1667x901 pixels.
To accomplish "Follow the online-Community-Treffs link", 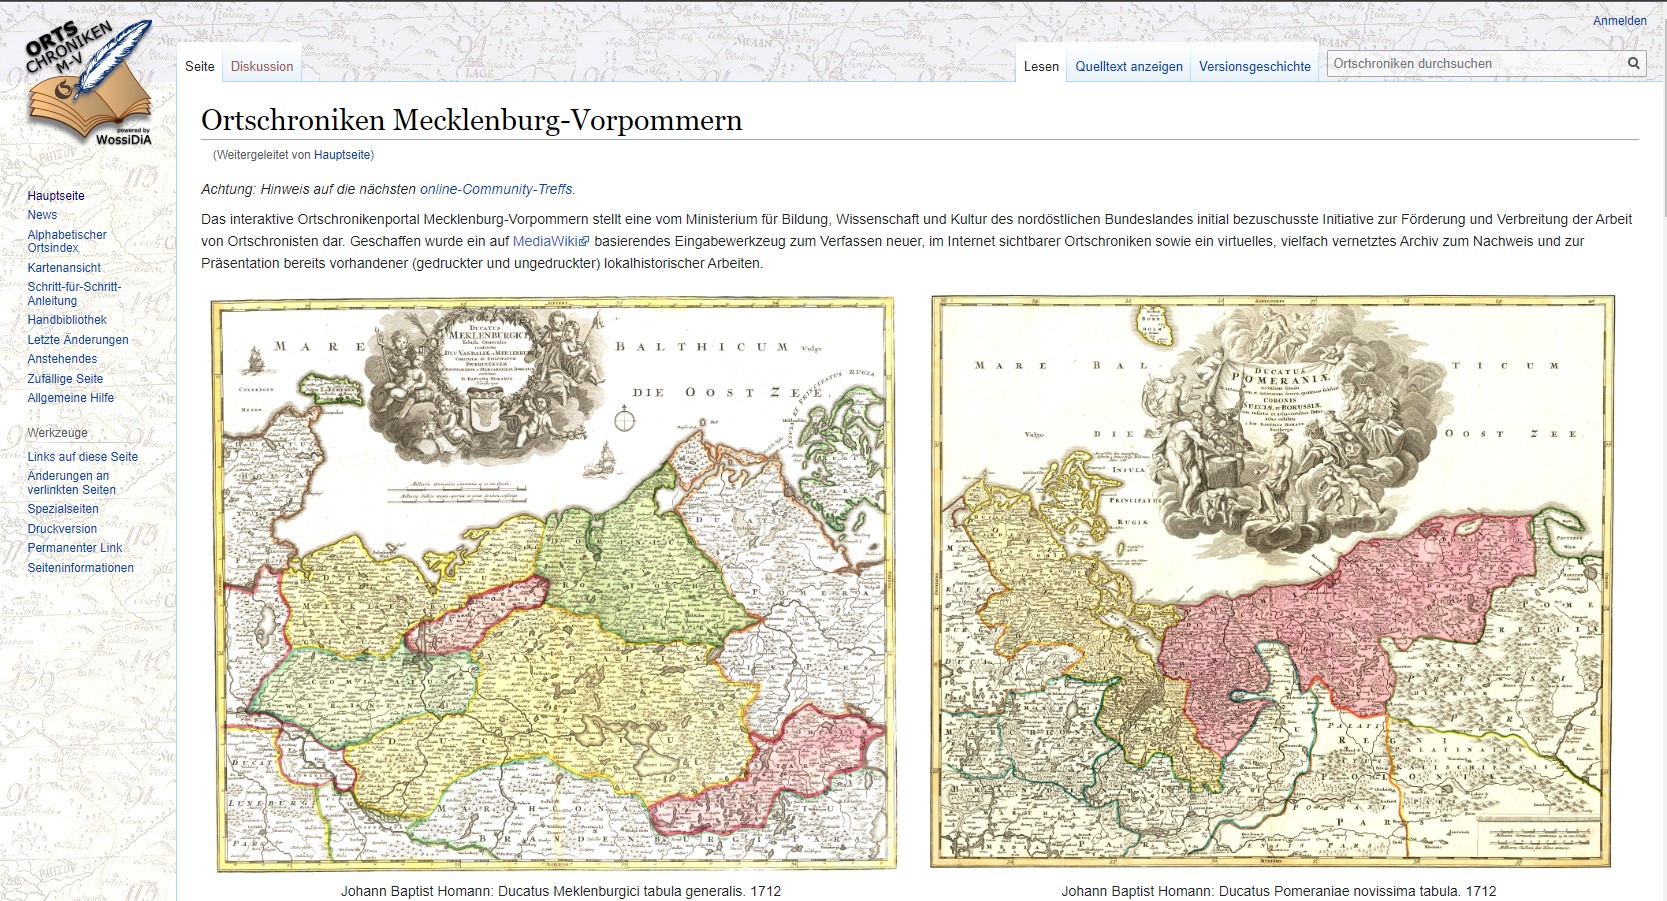I will 497,189.
